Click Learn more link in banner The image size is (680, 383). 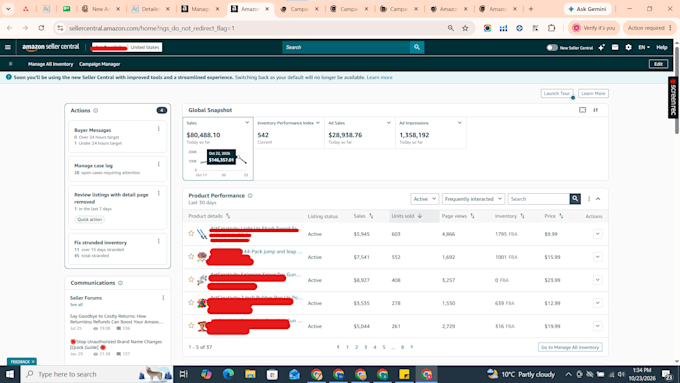point(379,77)
